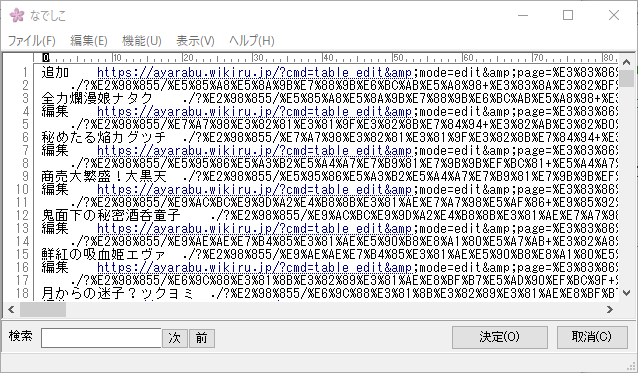The width and height of the screenshot is (638, 373).
Task: Open the 表示(V) menu
Action: 195,41
